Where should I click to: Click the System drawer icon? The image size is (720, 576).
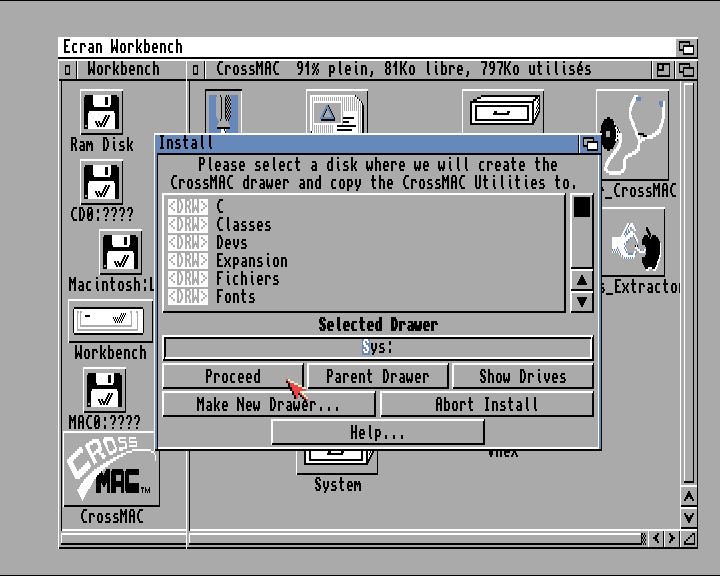(337, 465)
